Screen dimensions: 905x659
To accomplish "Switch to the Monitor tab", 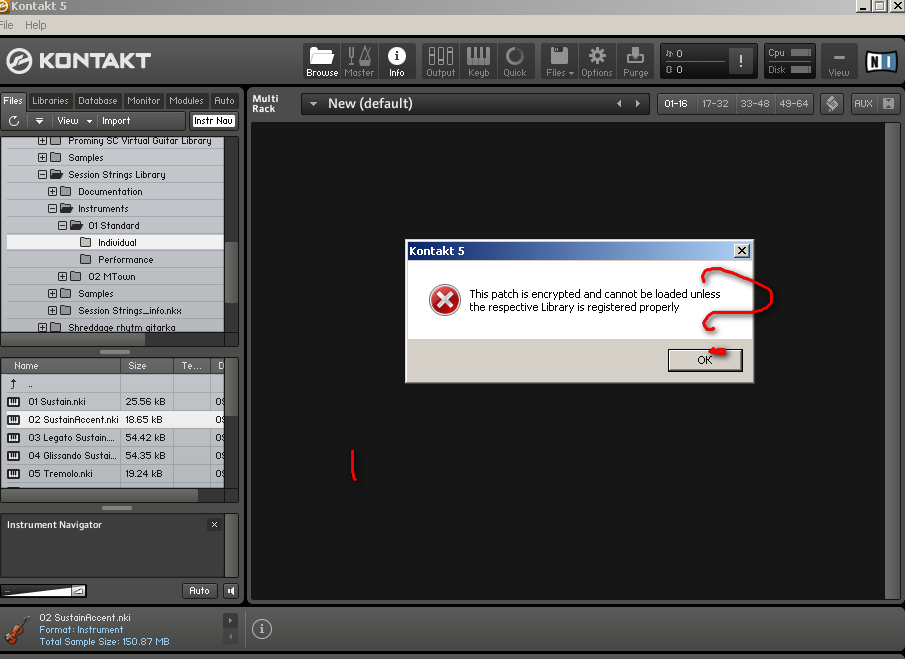I will pyautogui.click(x=144, y=100).
